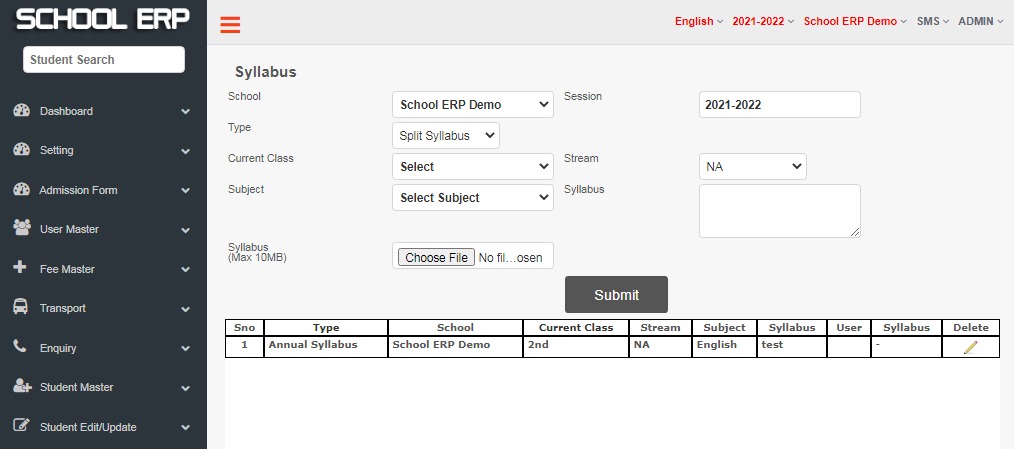Click the Admission Form sidebar icon
The image size is (1014, 449).
[21, 190]
